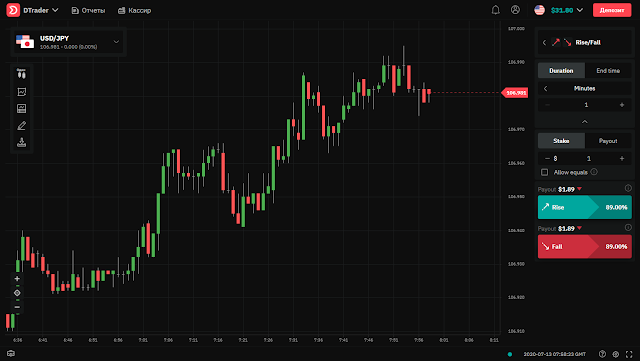Click the left chevron beside Minutes
The image size is (640, 361).
[545, 88]
